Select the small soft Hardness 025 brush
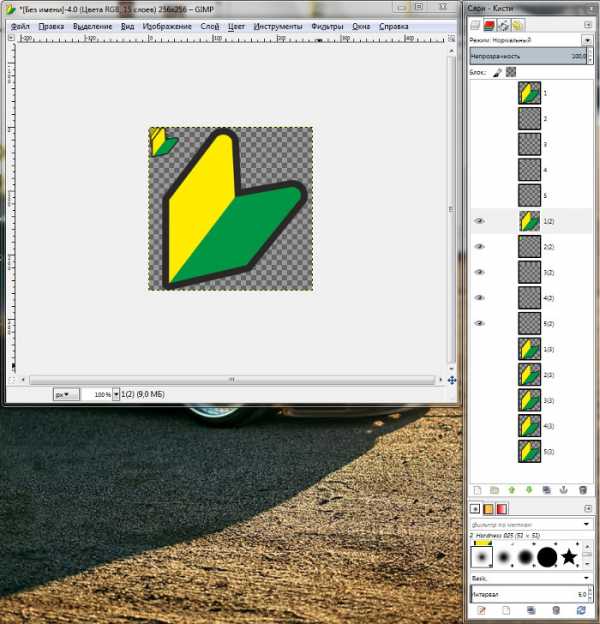This screenshot has width=600, height=624. click(x=482, y=557)
